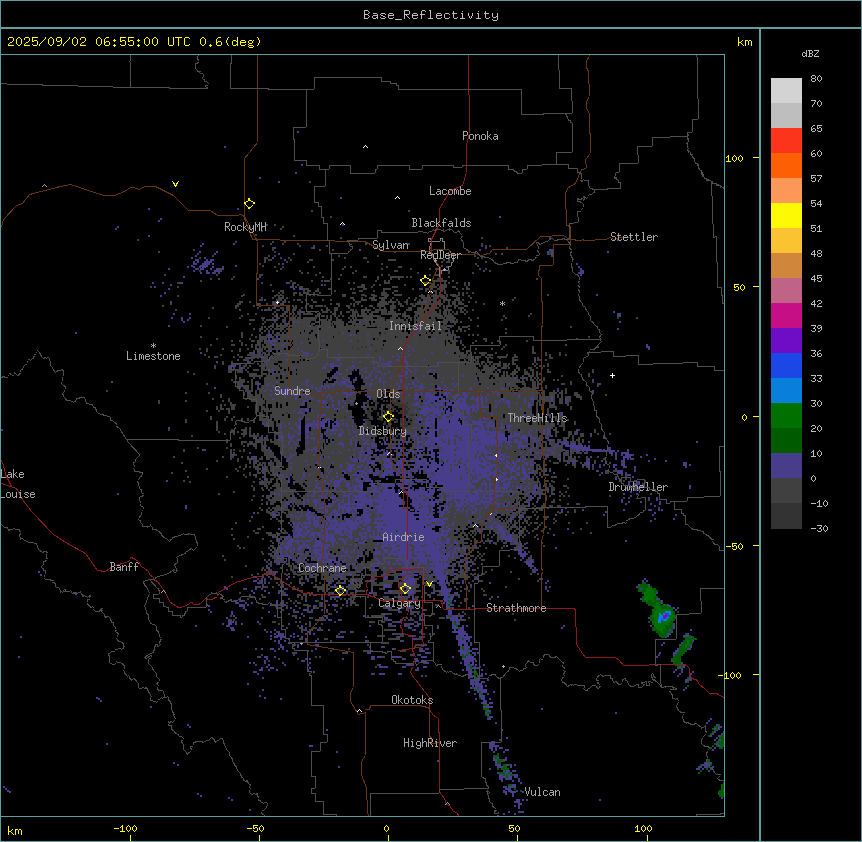Click the Lacombe label
This screenshot has height=842, width=862.
click(450, 191)
